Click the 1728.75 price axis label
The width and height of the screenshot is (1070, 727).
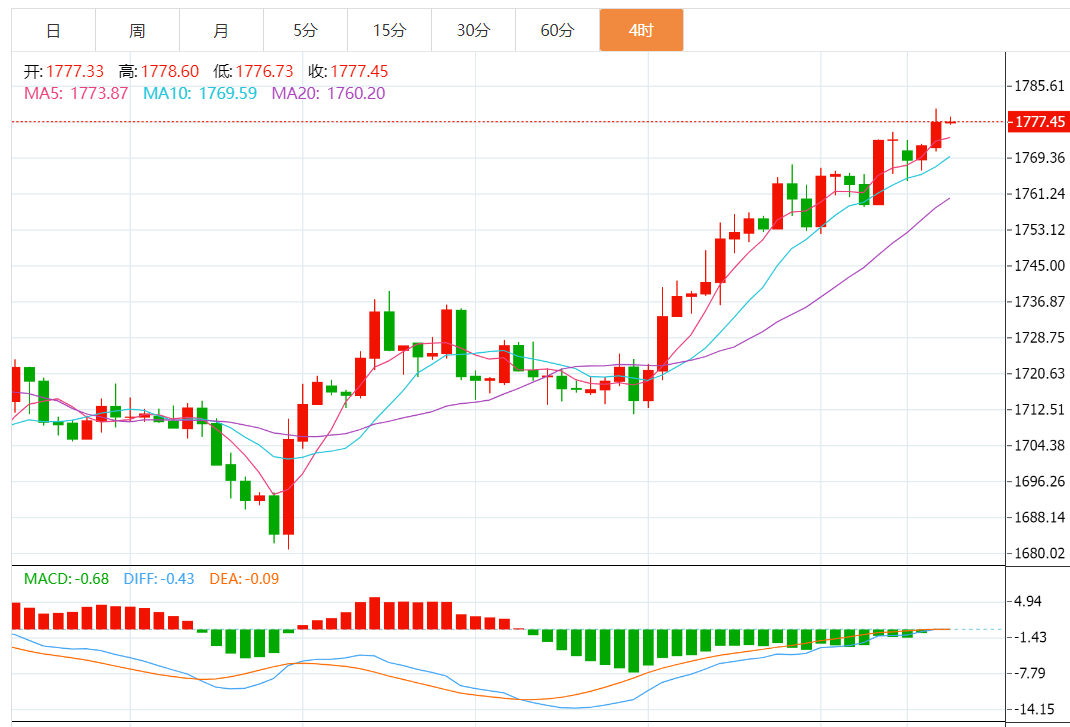pyautogui.click(x=1039, y=337)
